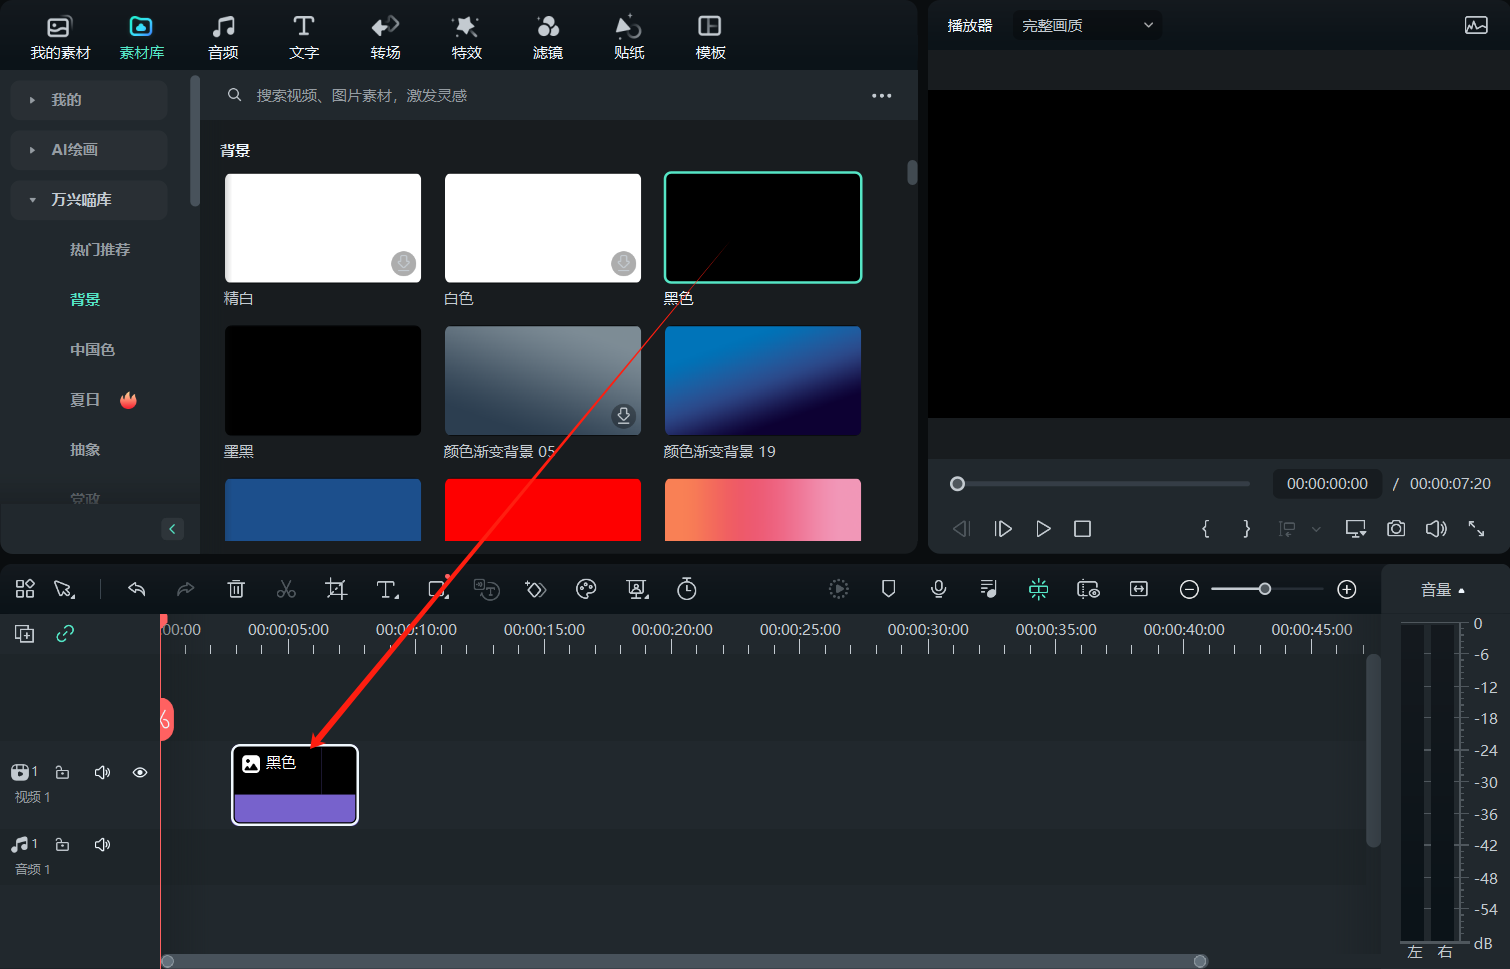
Task: Select the 颜色渐变背景 19 thumbnail
Action: click(762, 381)
